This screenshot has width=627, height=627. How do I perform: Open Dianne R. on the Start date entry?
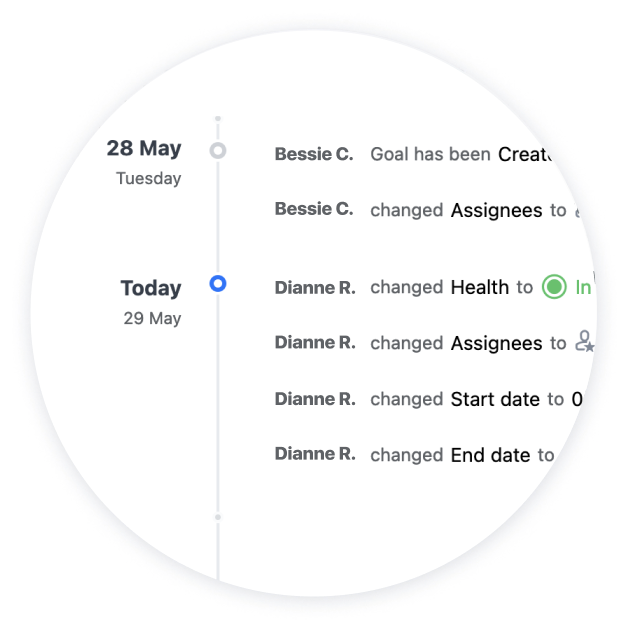point(315,399)
